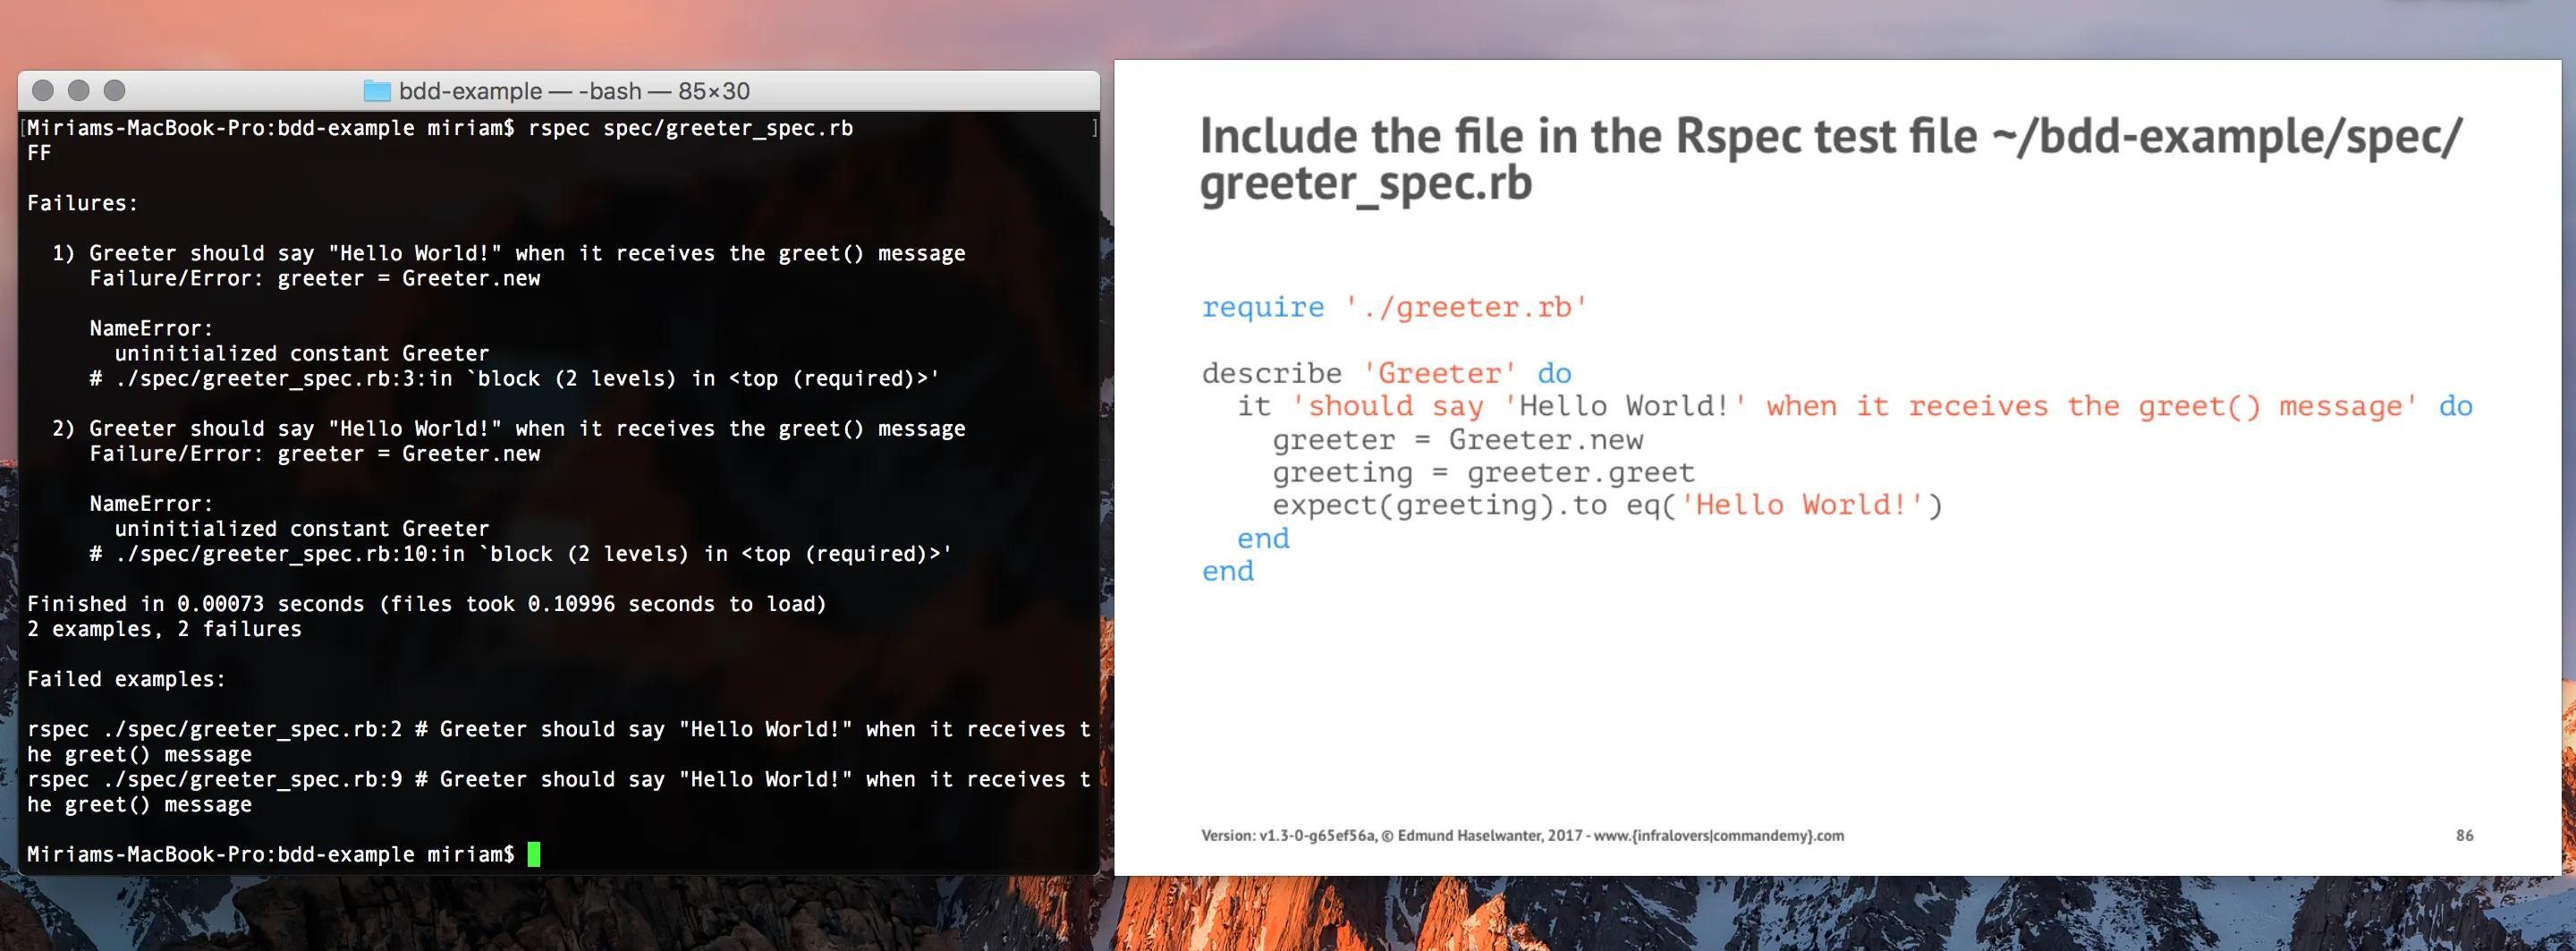Click the 'FF' test result output
The image size is (2576, 951).
pos(39,153)
